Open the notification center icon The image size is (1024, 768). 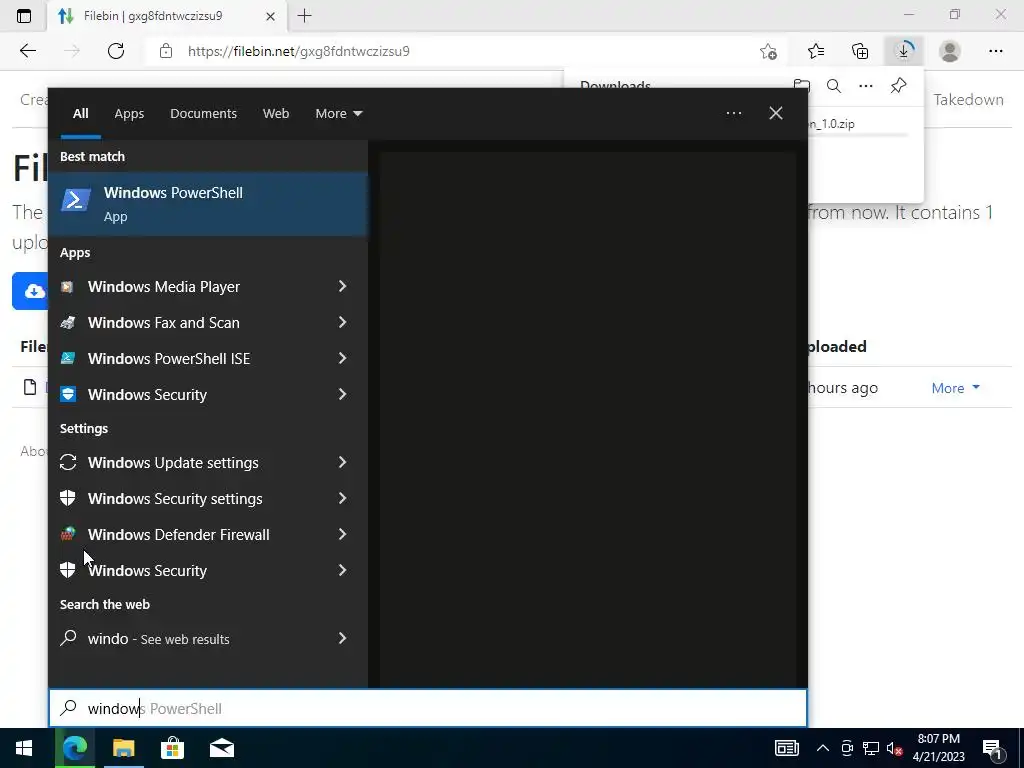[x=993, y=749]
